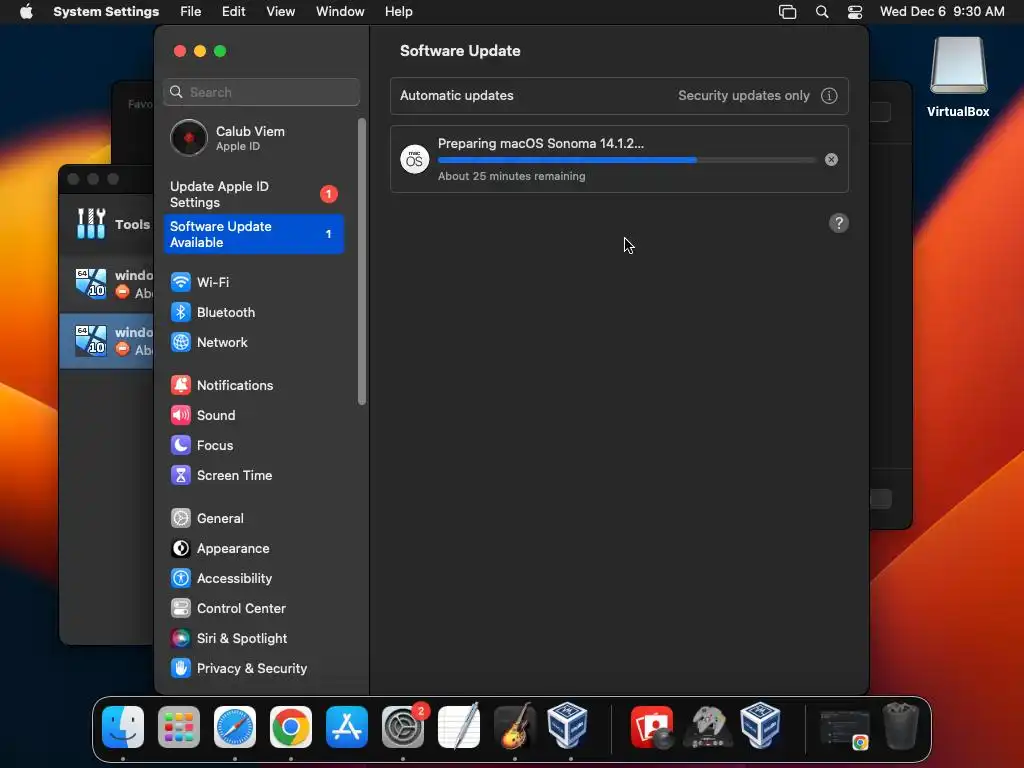Launch Launchpad from the Dock
This screenshot has width=1024, height=768.
[179, 727]
